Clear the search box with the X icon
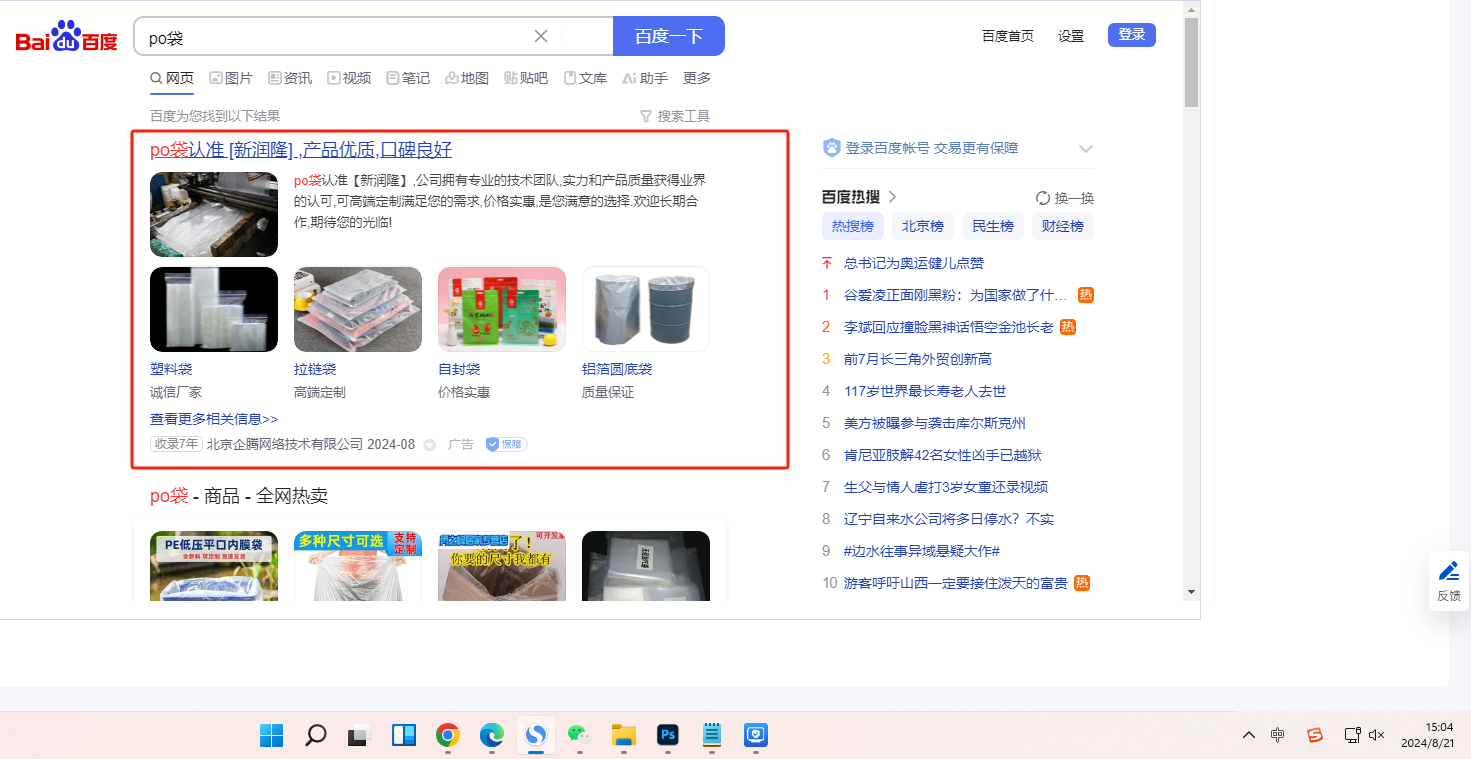This screenshot has width=1471, height=759. tap(541, 36)
